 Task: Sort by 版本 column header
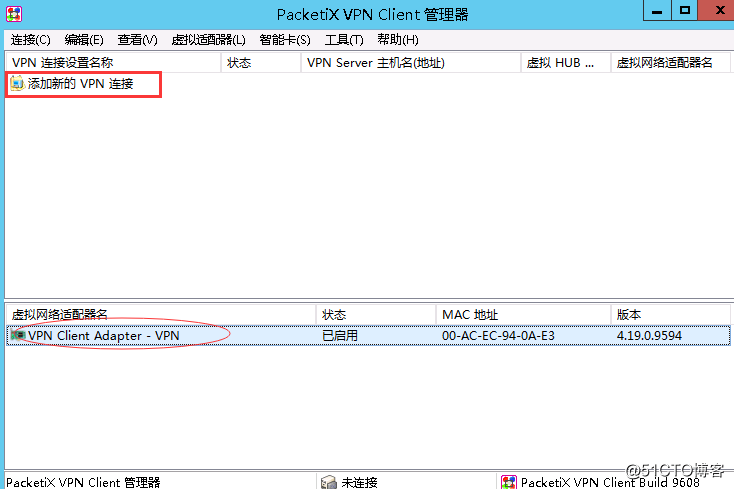(671, 314)
